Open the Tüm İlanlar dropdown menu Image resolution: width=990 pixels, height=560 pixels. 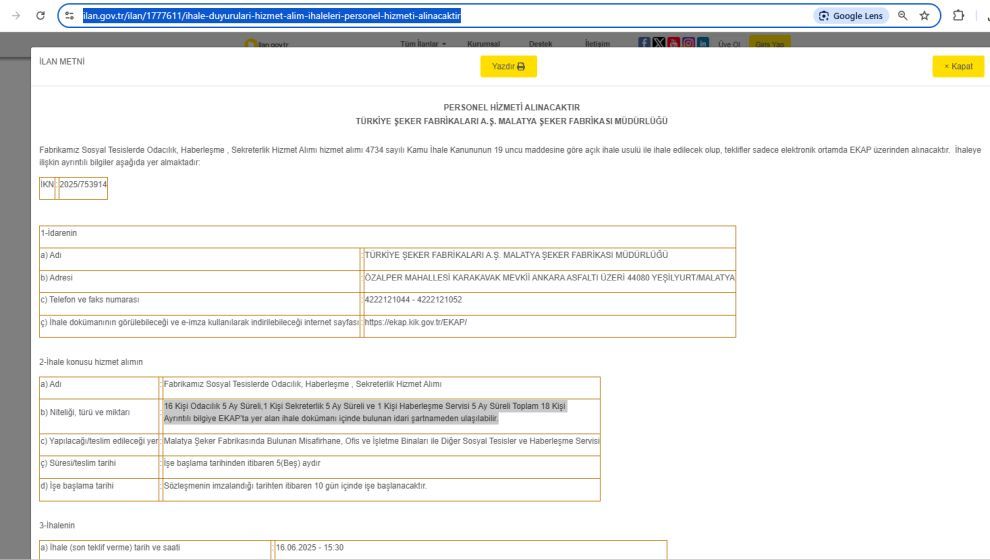(x=423, y=44)
